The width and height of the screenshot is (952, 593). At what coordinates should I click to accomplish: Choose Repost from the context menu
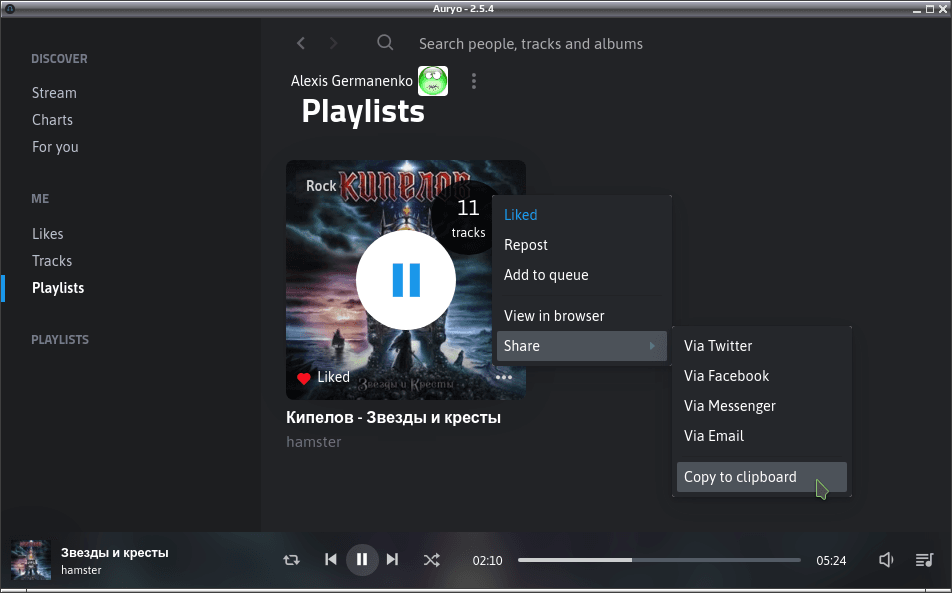coord(526,245)
